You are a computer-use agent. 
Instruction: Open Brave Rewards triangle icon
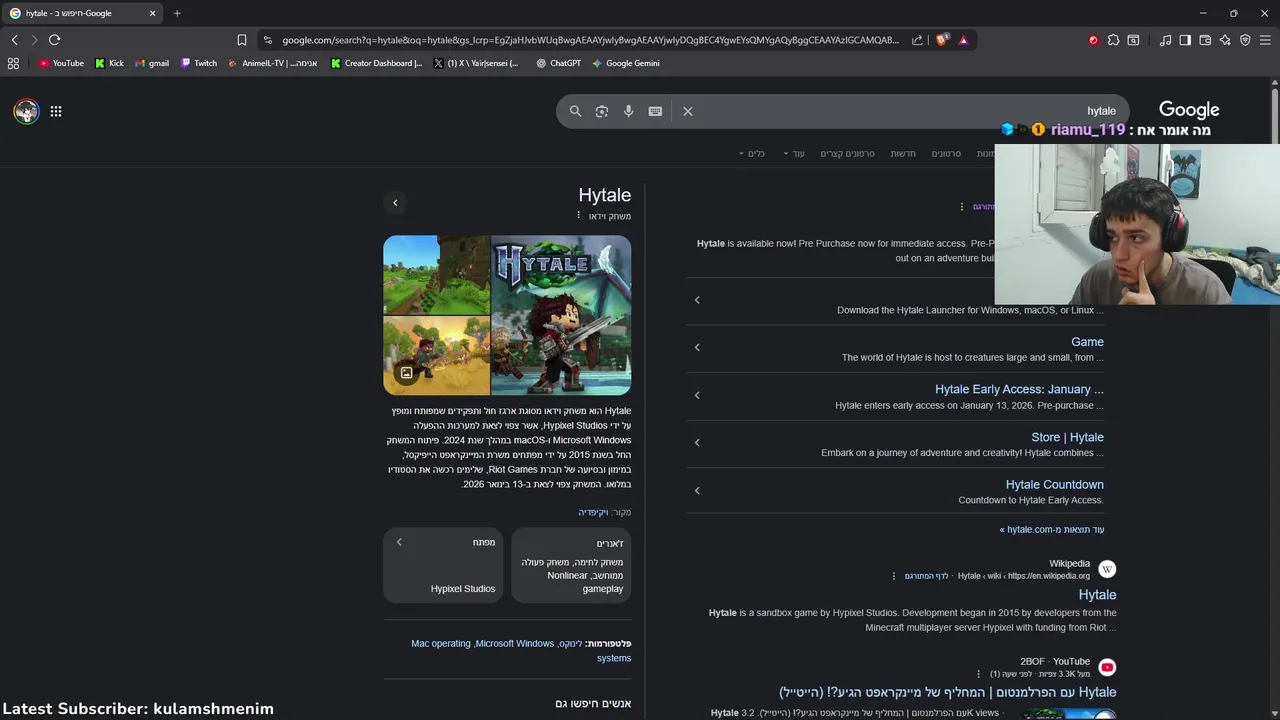[963, 40]
